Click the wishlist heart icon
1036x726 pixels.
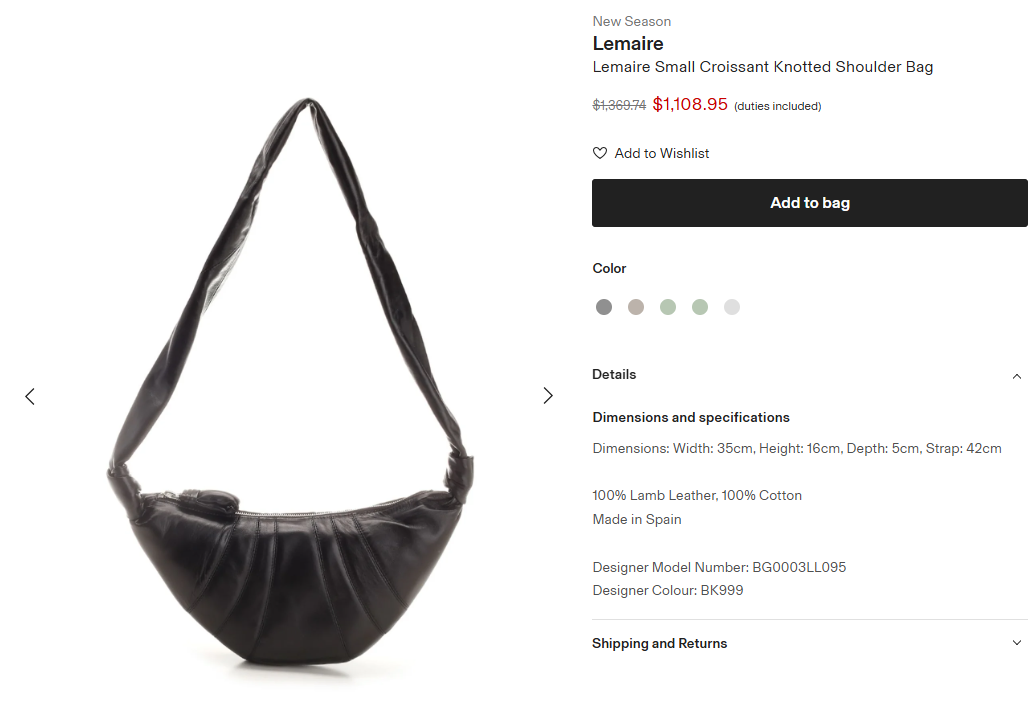tap(600, 153)
